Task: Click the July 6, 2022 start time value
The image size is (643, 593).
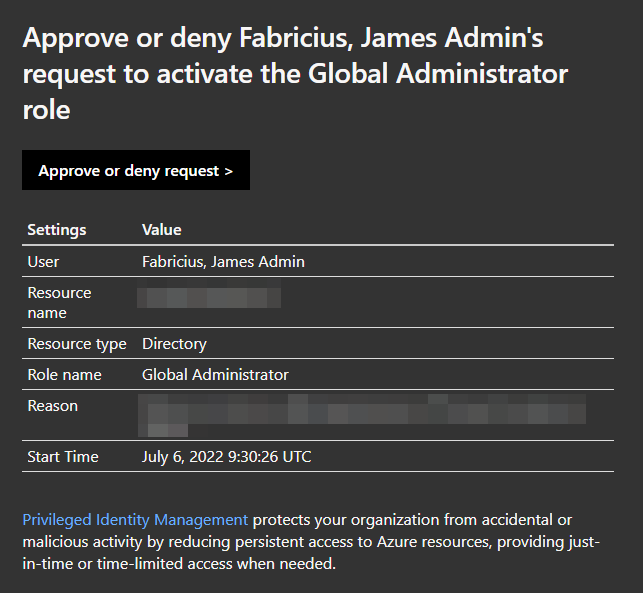Action: [x=226, y=457]
